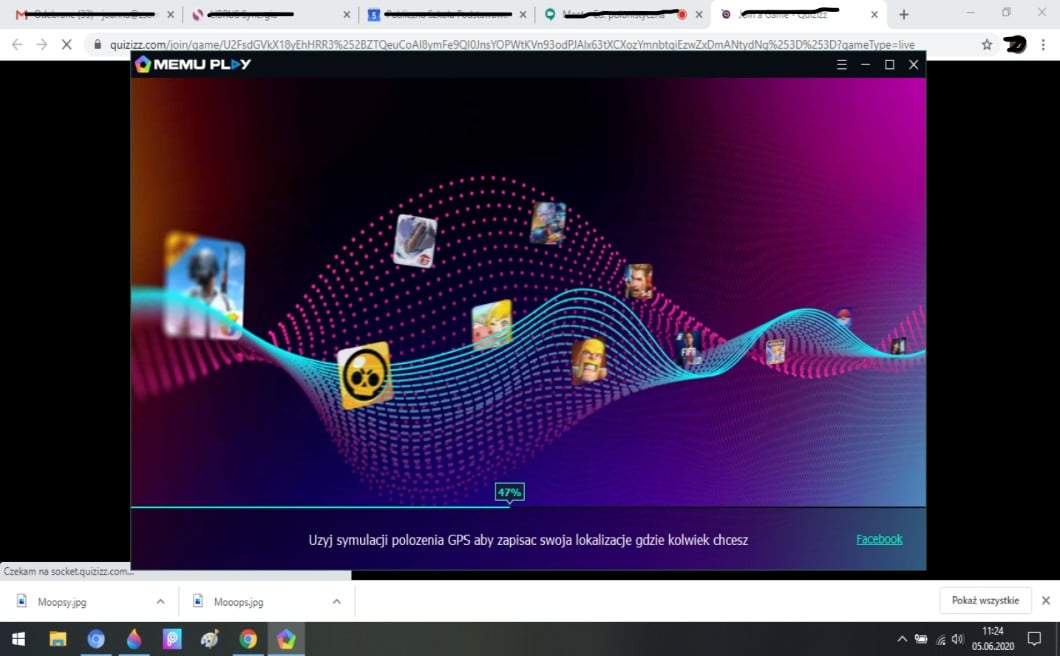Show hidden system tray icons
The height and width of the screenshot is (656, 1060).
[x=902, y=639]
